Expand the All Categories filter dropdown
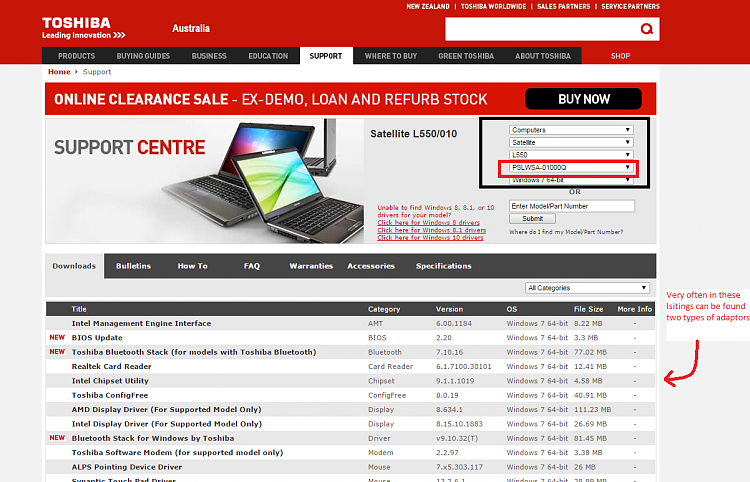Viewport: 750px width, 482px height. click(x=587, y=288)
